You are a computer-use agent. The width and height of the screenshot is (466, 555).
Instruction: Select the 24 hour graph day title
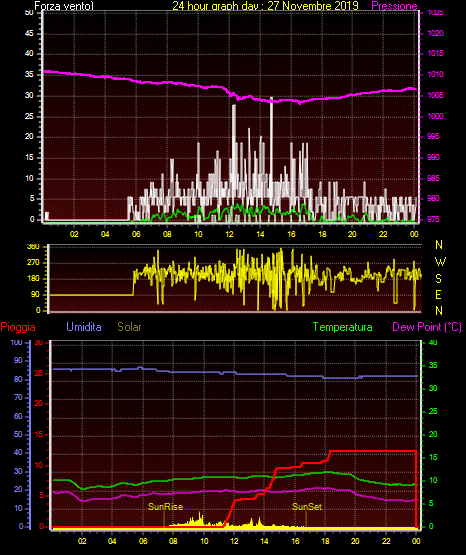tap(265, 6)
